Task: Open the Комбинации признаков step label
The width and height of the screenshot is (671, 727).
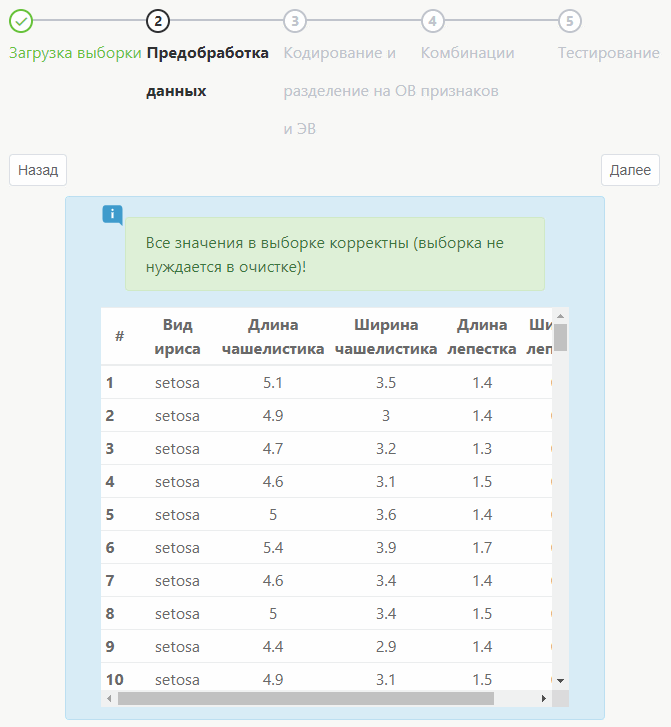Action: (467, 72)
